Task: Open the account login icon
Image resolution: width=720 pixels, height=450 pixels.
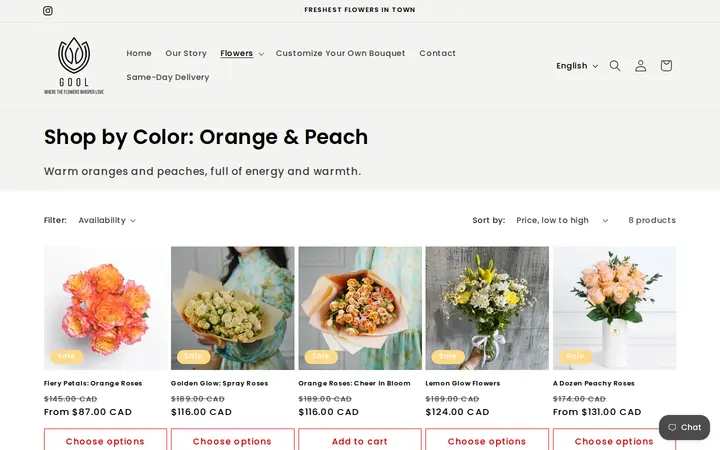Action: click(641, 66)
